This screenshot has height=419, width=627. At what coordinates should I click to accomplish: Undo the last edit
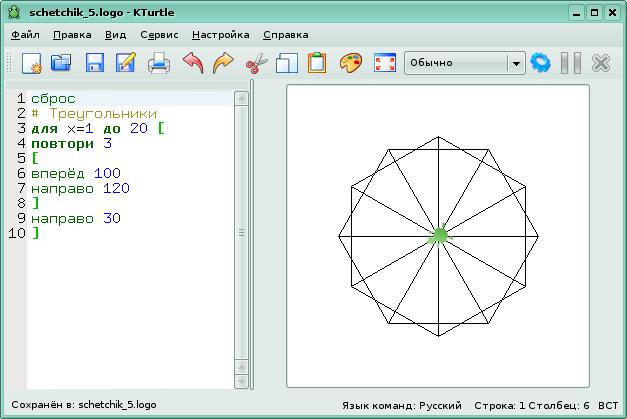point(192,63)
